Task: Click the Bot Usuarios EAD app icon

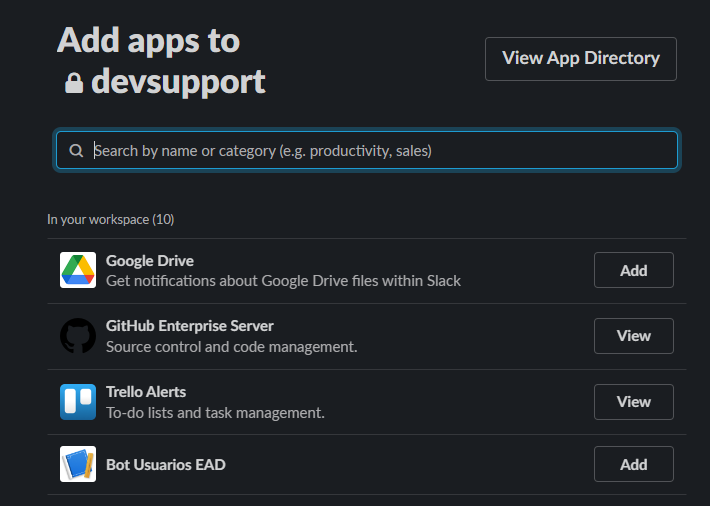Action: tap(78, 464)
